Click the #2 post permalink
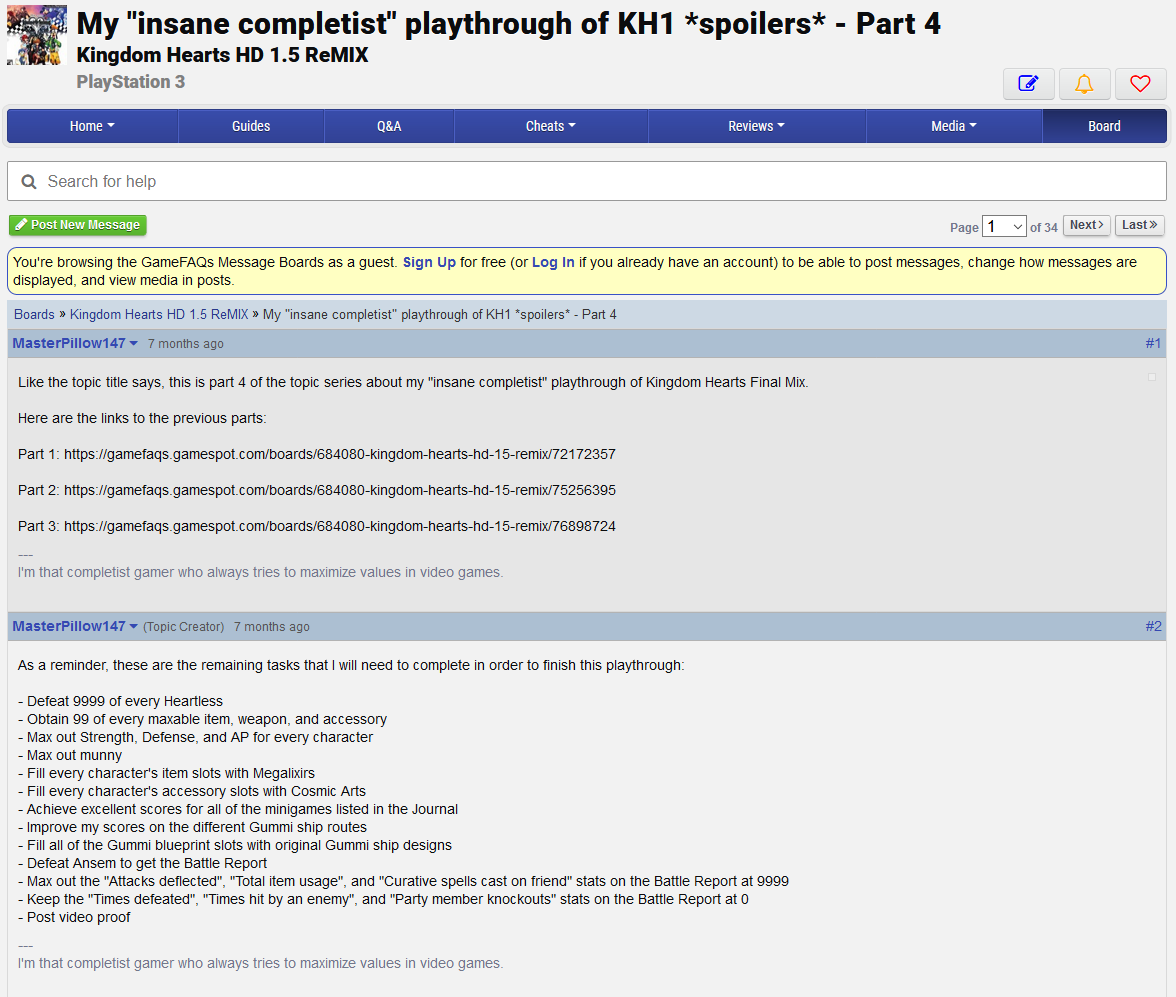Viewport: 1176px width, 997px height. point(1154,626)
